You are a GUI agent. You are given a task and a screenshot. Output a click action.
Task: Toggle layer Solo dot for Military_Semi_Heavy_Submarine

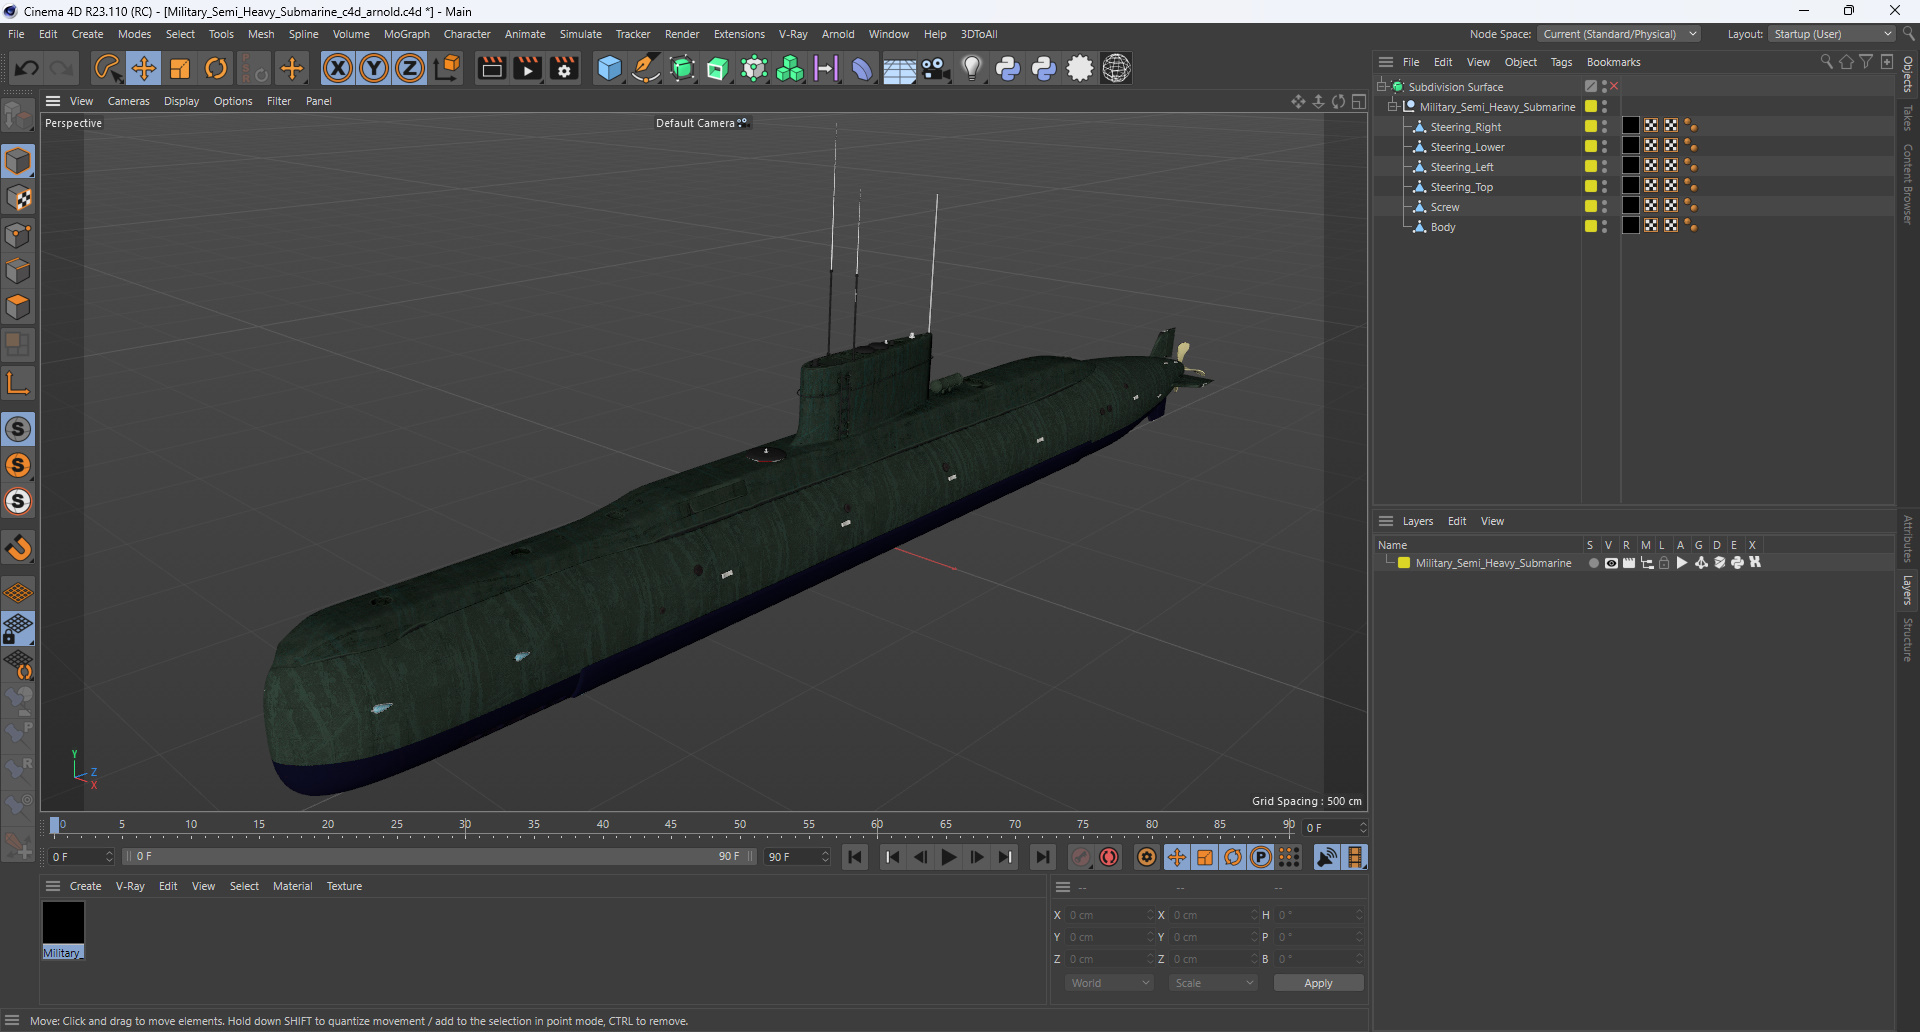coord(1593,563)
